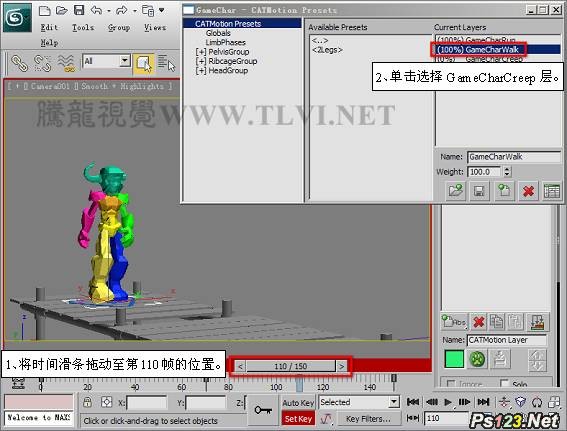Click the New Scene file icon
Viewport: 567px width, 431px height.
click(44, 10)
